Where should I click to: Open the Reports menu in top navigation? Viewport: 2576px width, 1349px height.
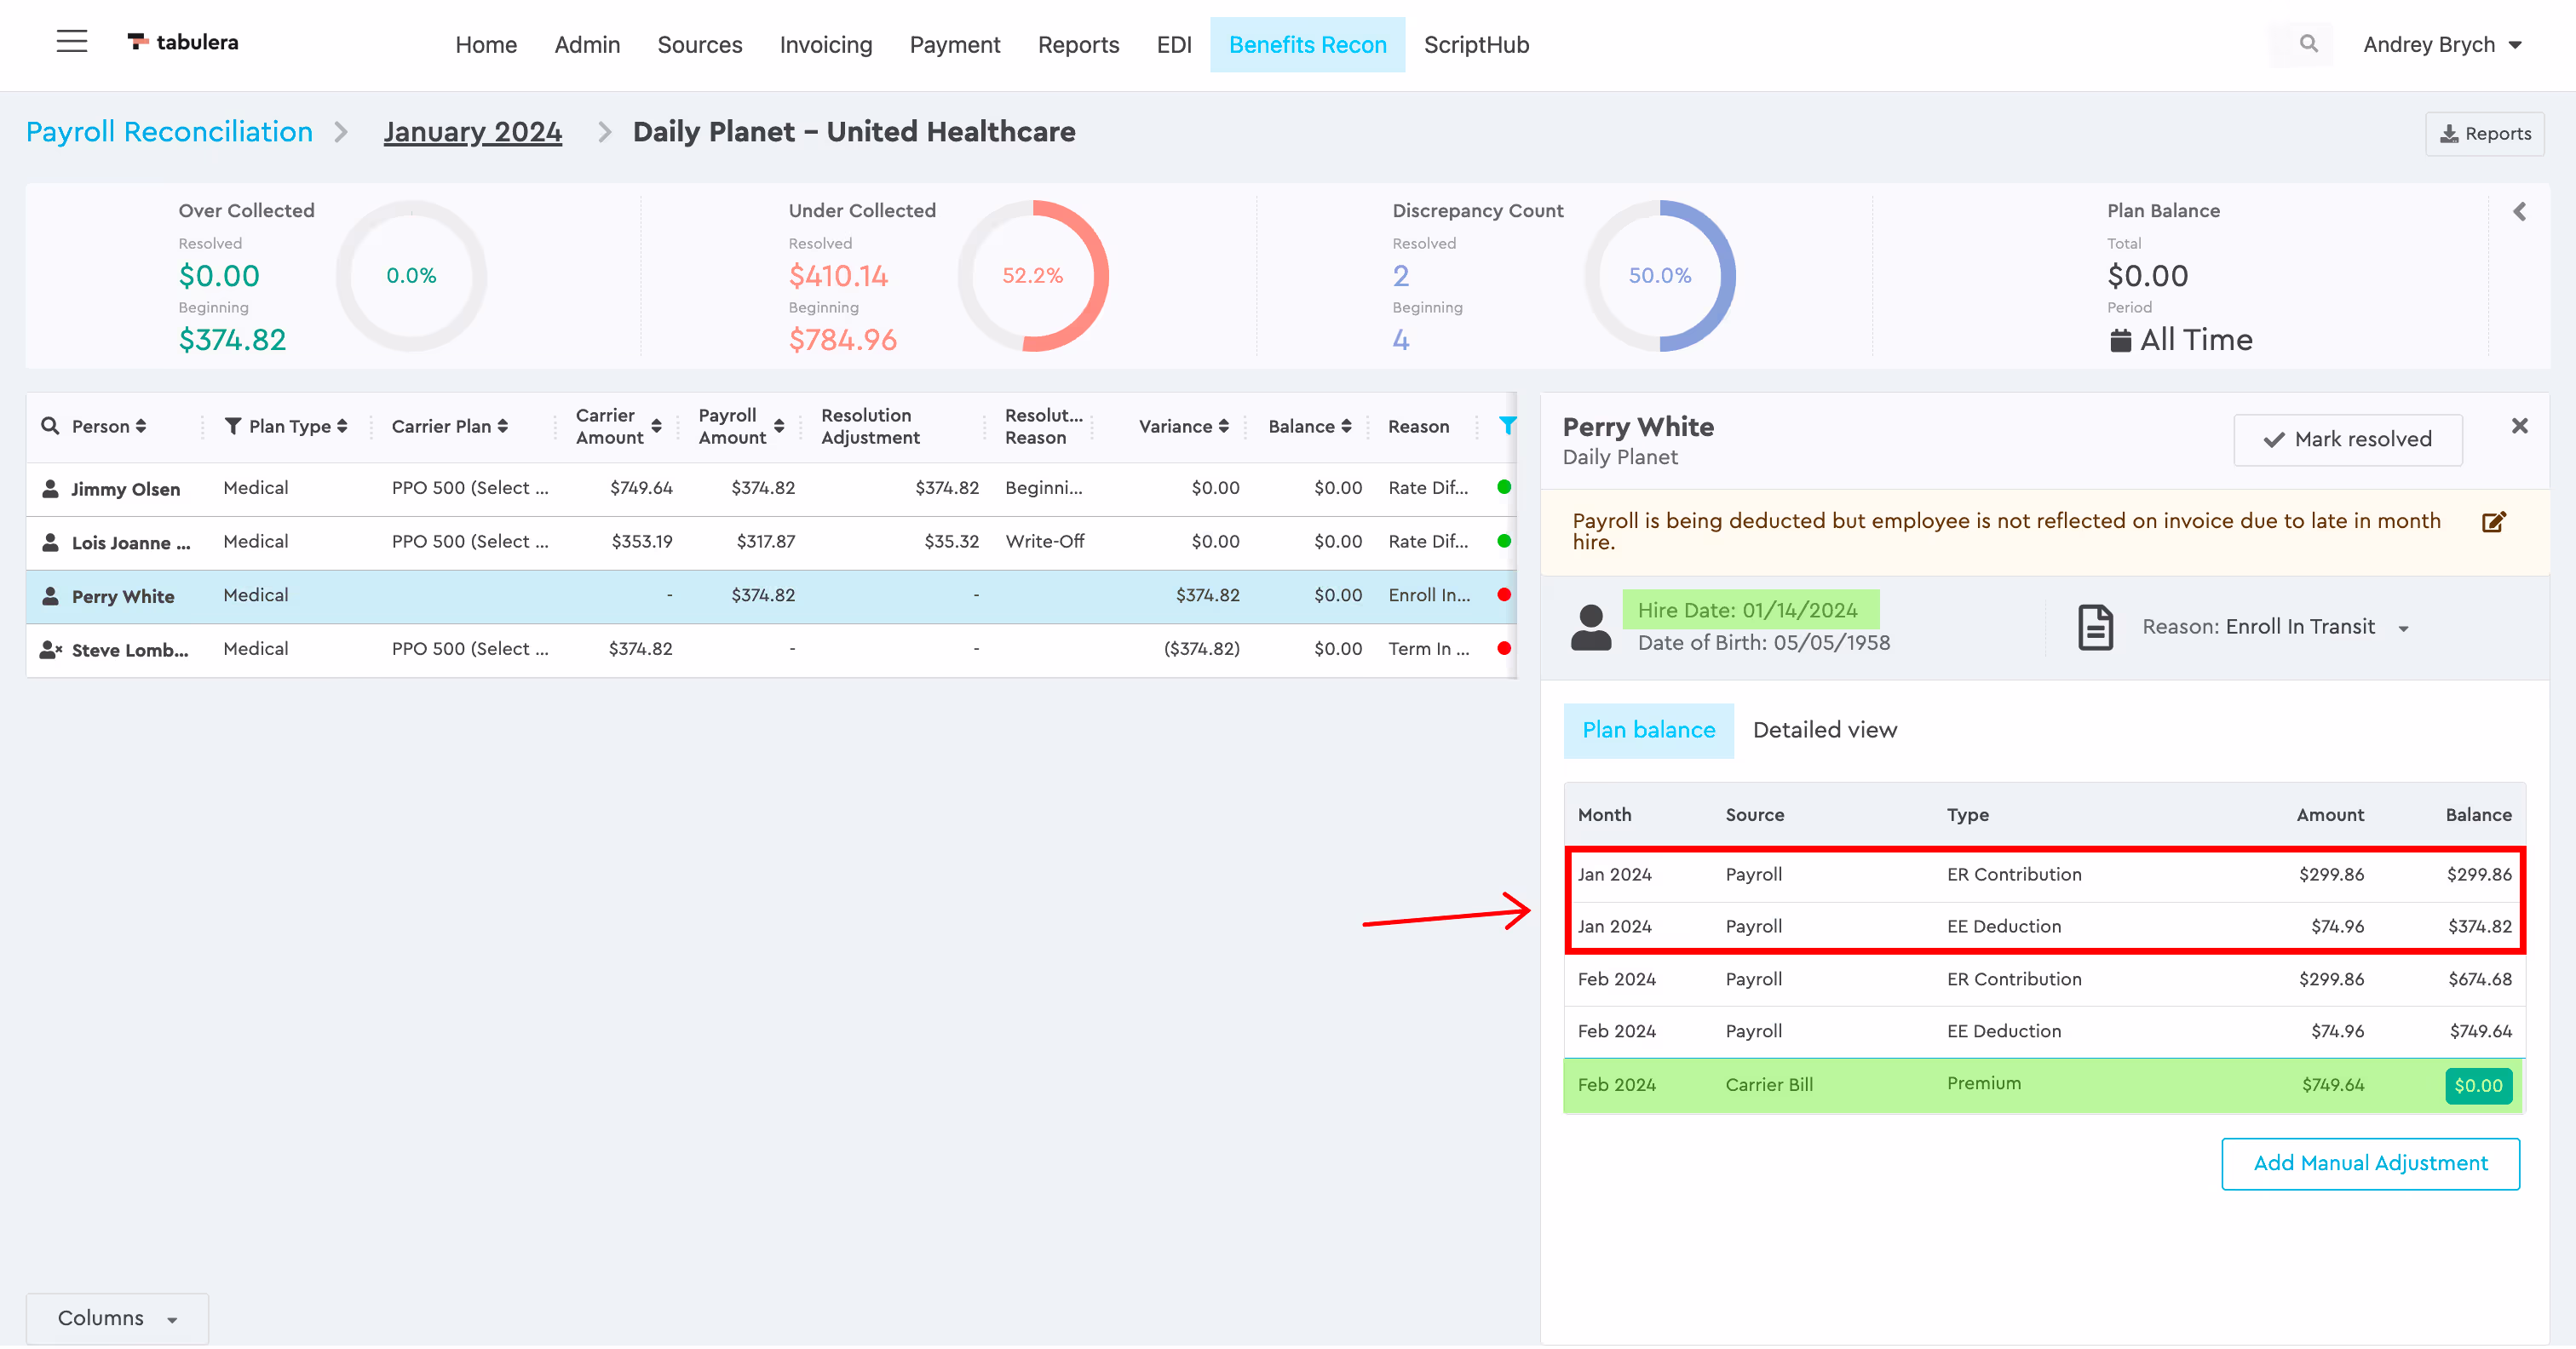pyautogui.click(x=1078, y=45)
